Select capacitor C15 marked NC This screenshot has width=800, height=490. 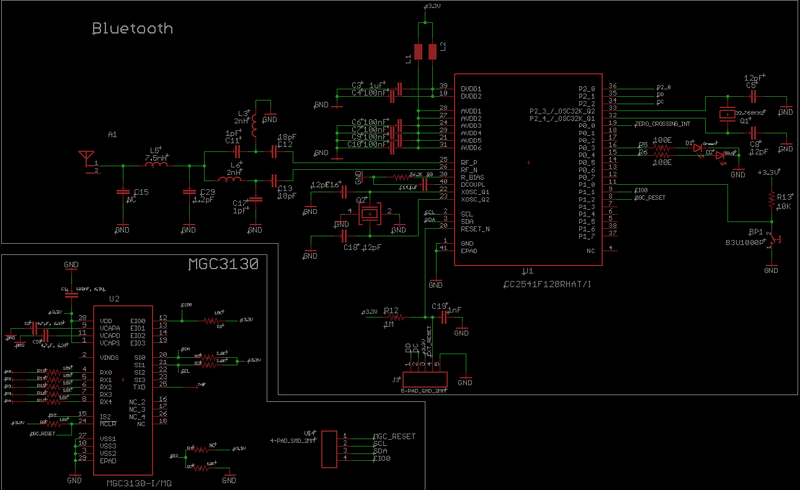[123, 191]
